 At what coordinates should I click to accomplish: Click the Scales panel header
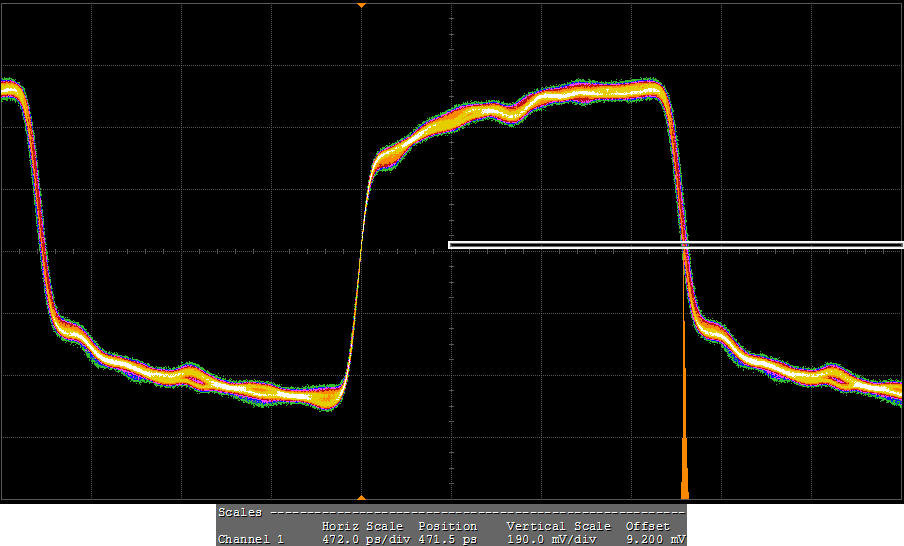240,512
